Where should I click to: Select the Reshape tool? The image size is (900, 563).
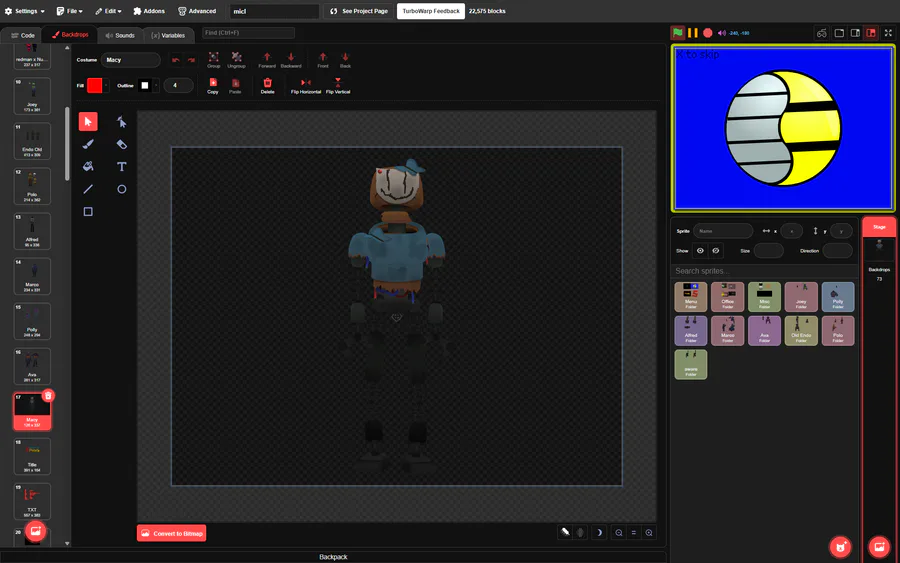pos(121,122)
